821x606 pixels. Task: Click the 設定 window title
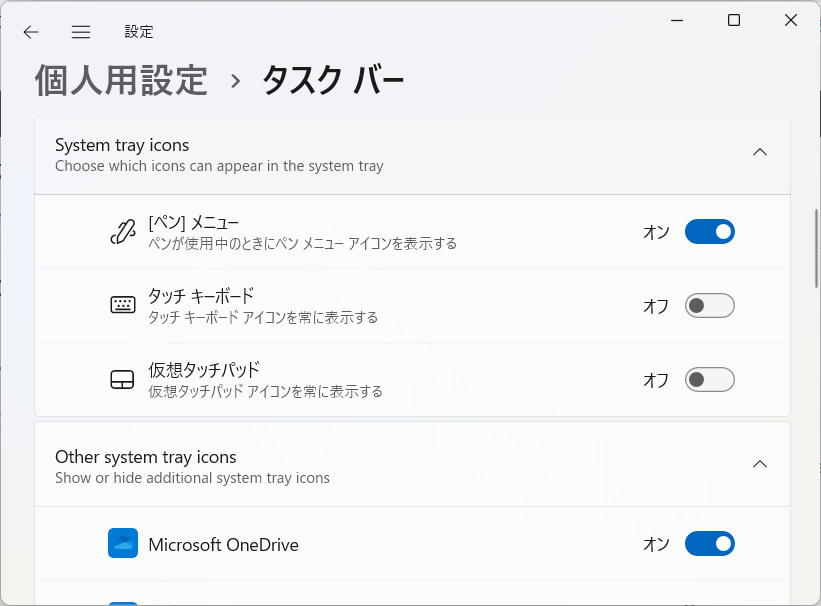[x=139, y=32]
